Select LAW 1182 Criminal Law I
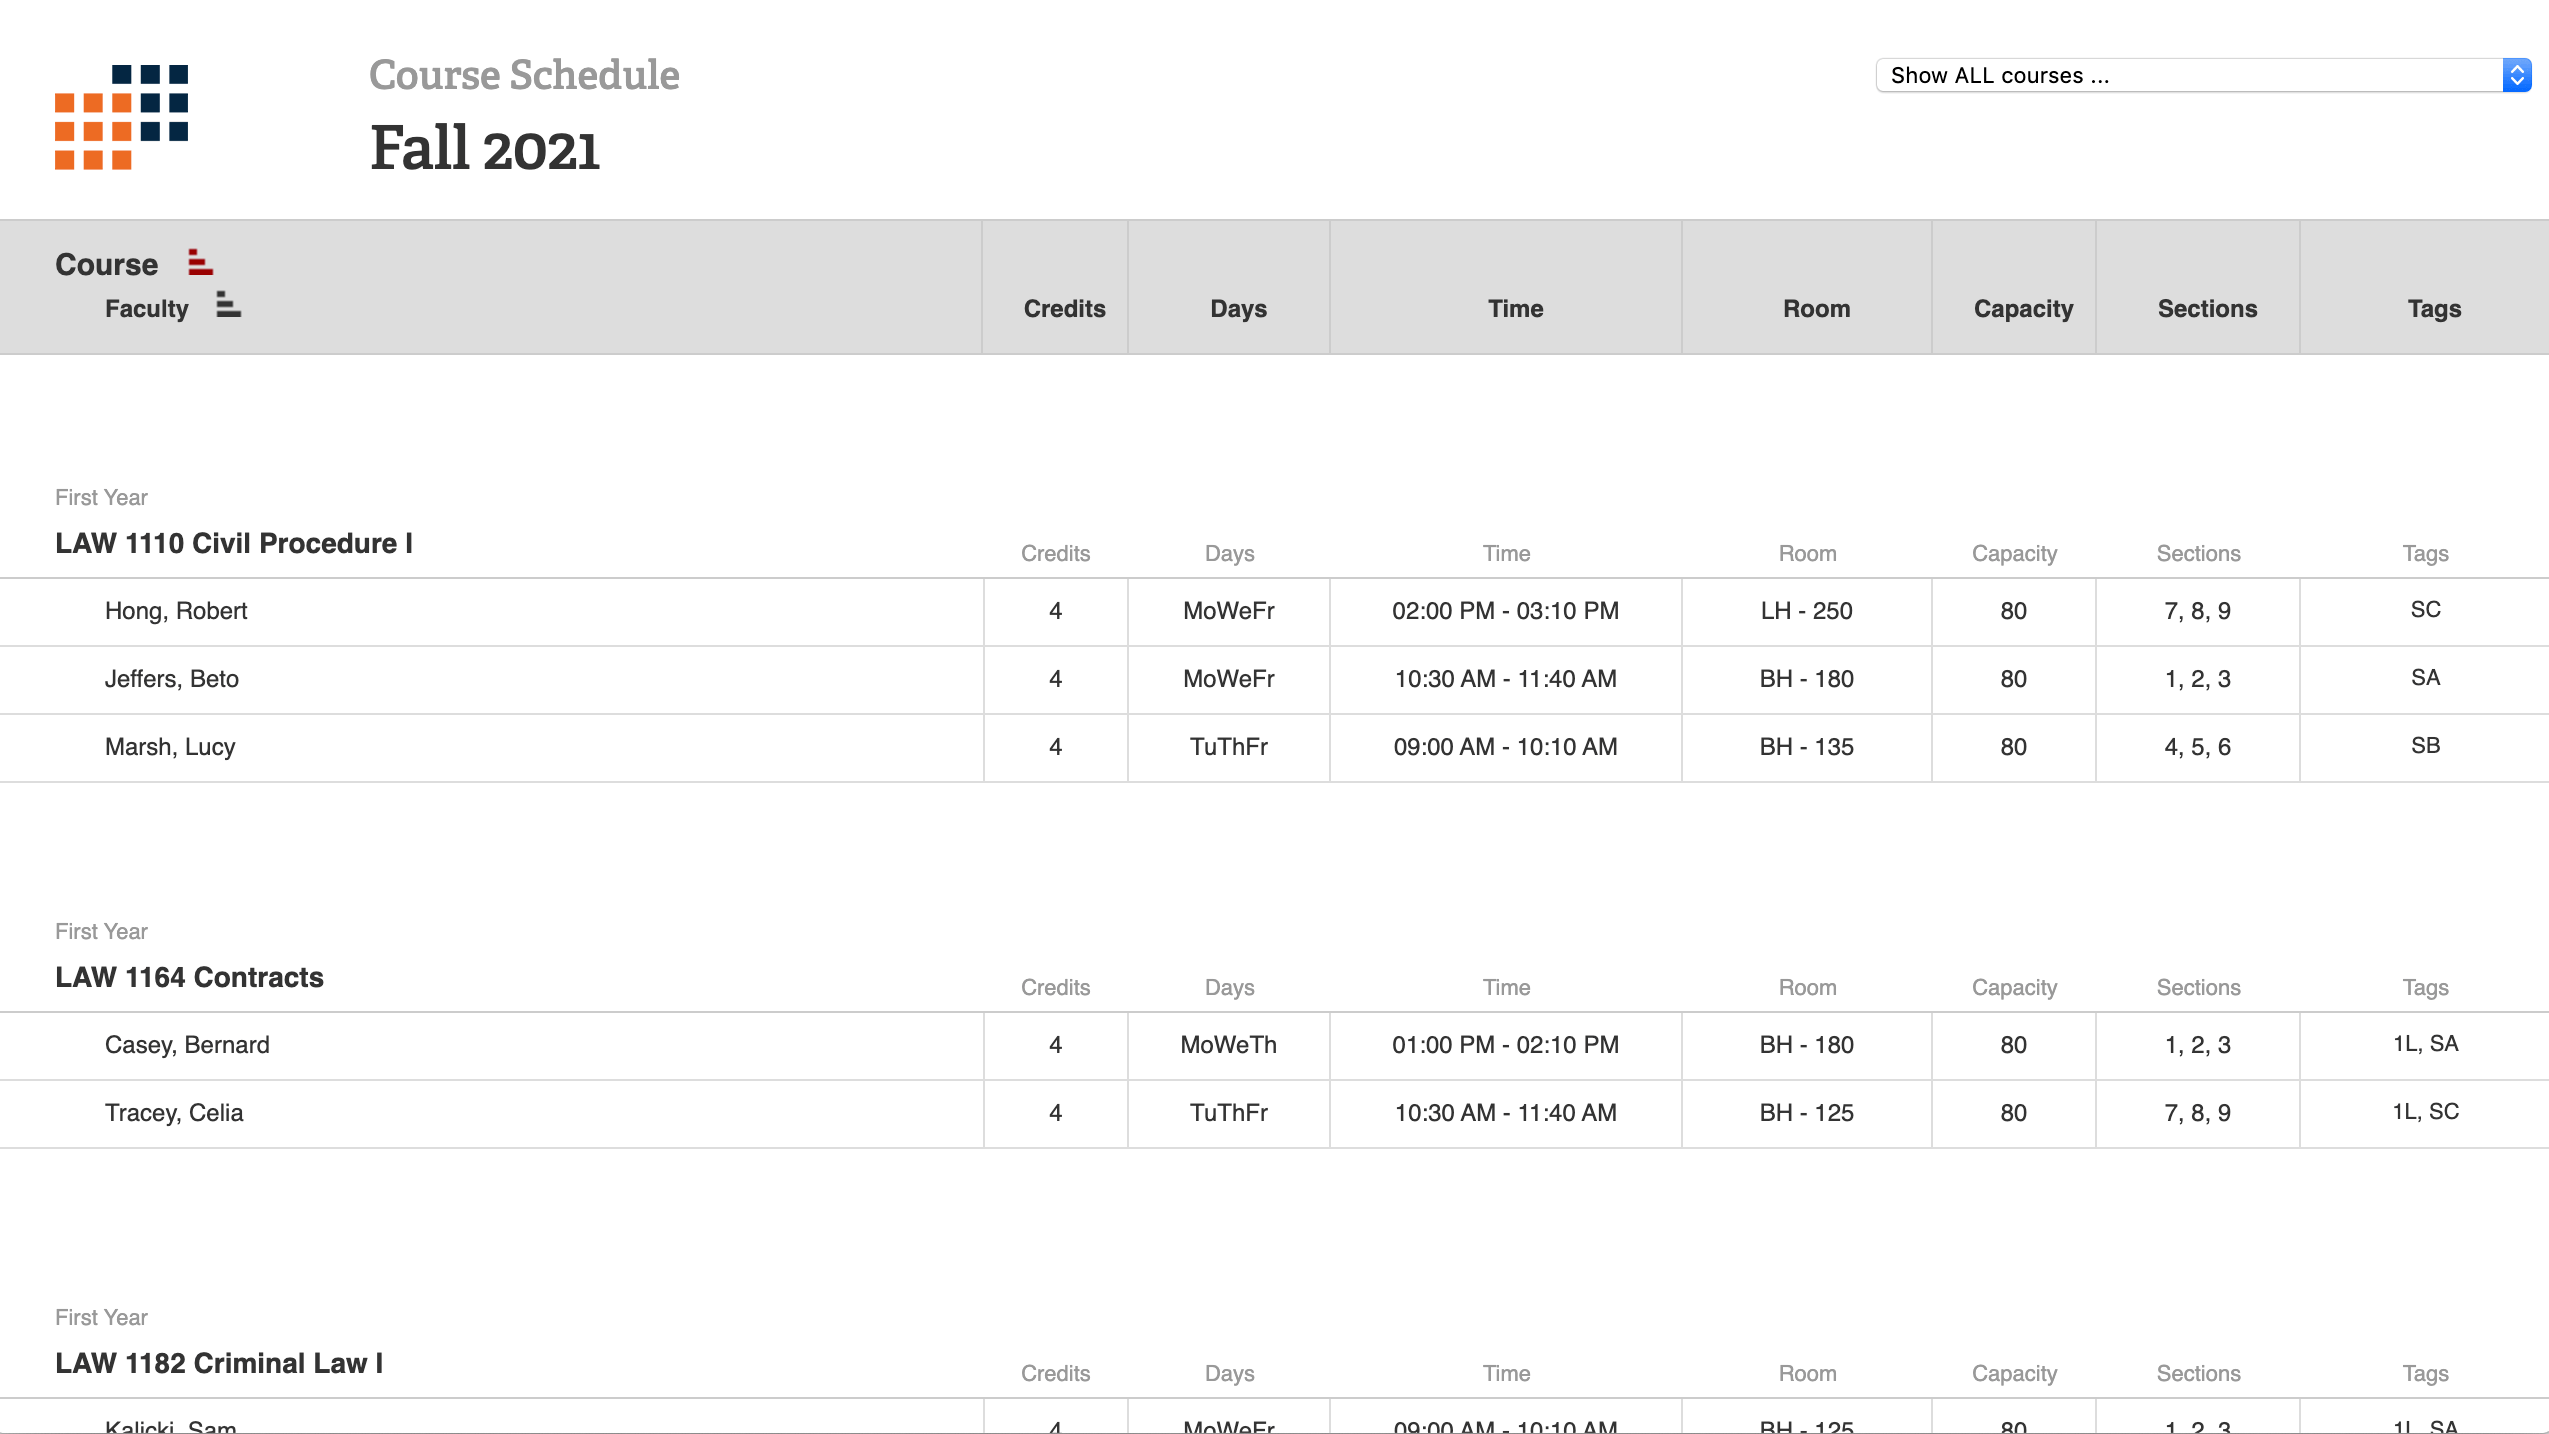This screenshot has height=1434, width=2549. tap(219, 1362)
